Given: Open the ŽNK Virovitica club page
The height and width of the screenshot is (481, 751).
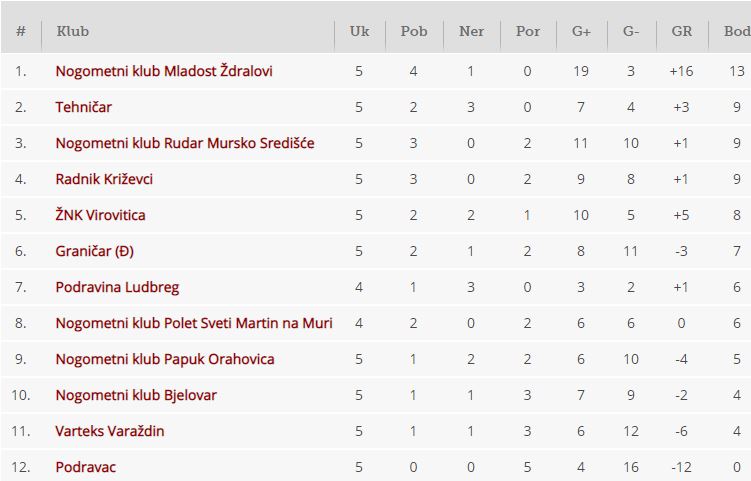Looking at the screenshot, I should click(101, 215).
